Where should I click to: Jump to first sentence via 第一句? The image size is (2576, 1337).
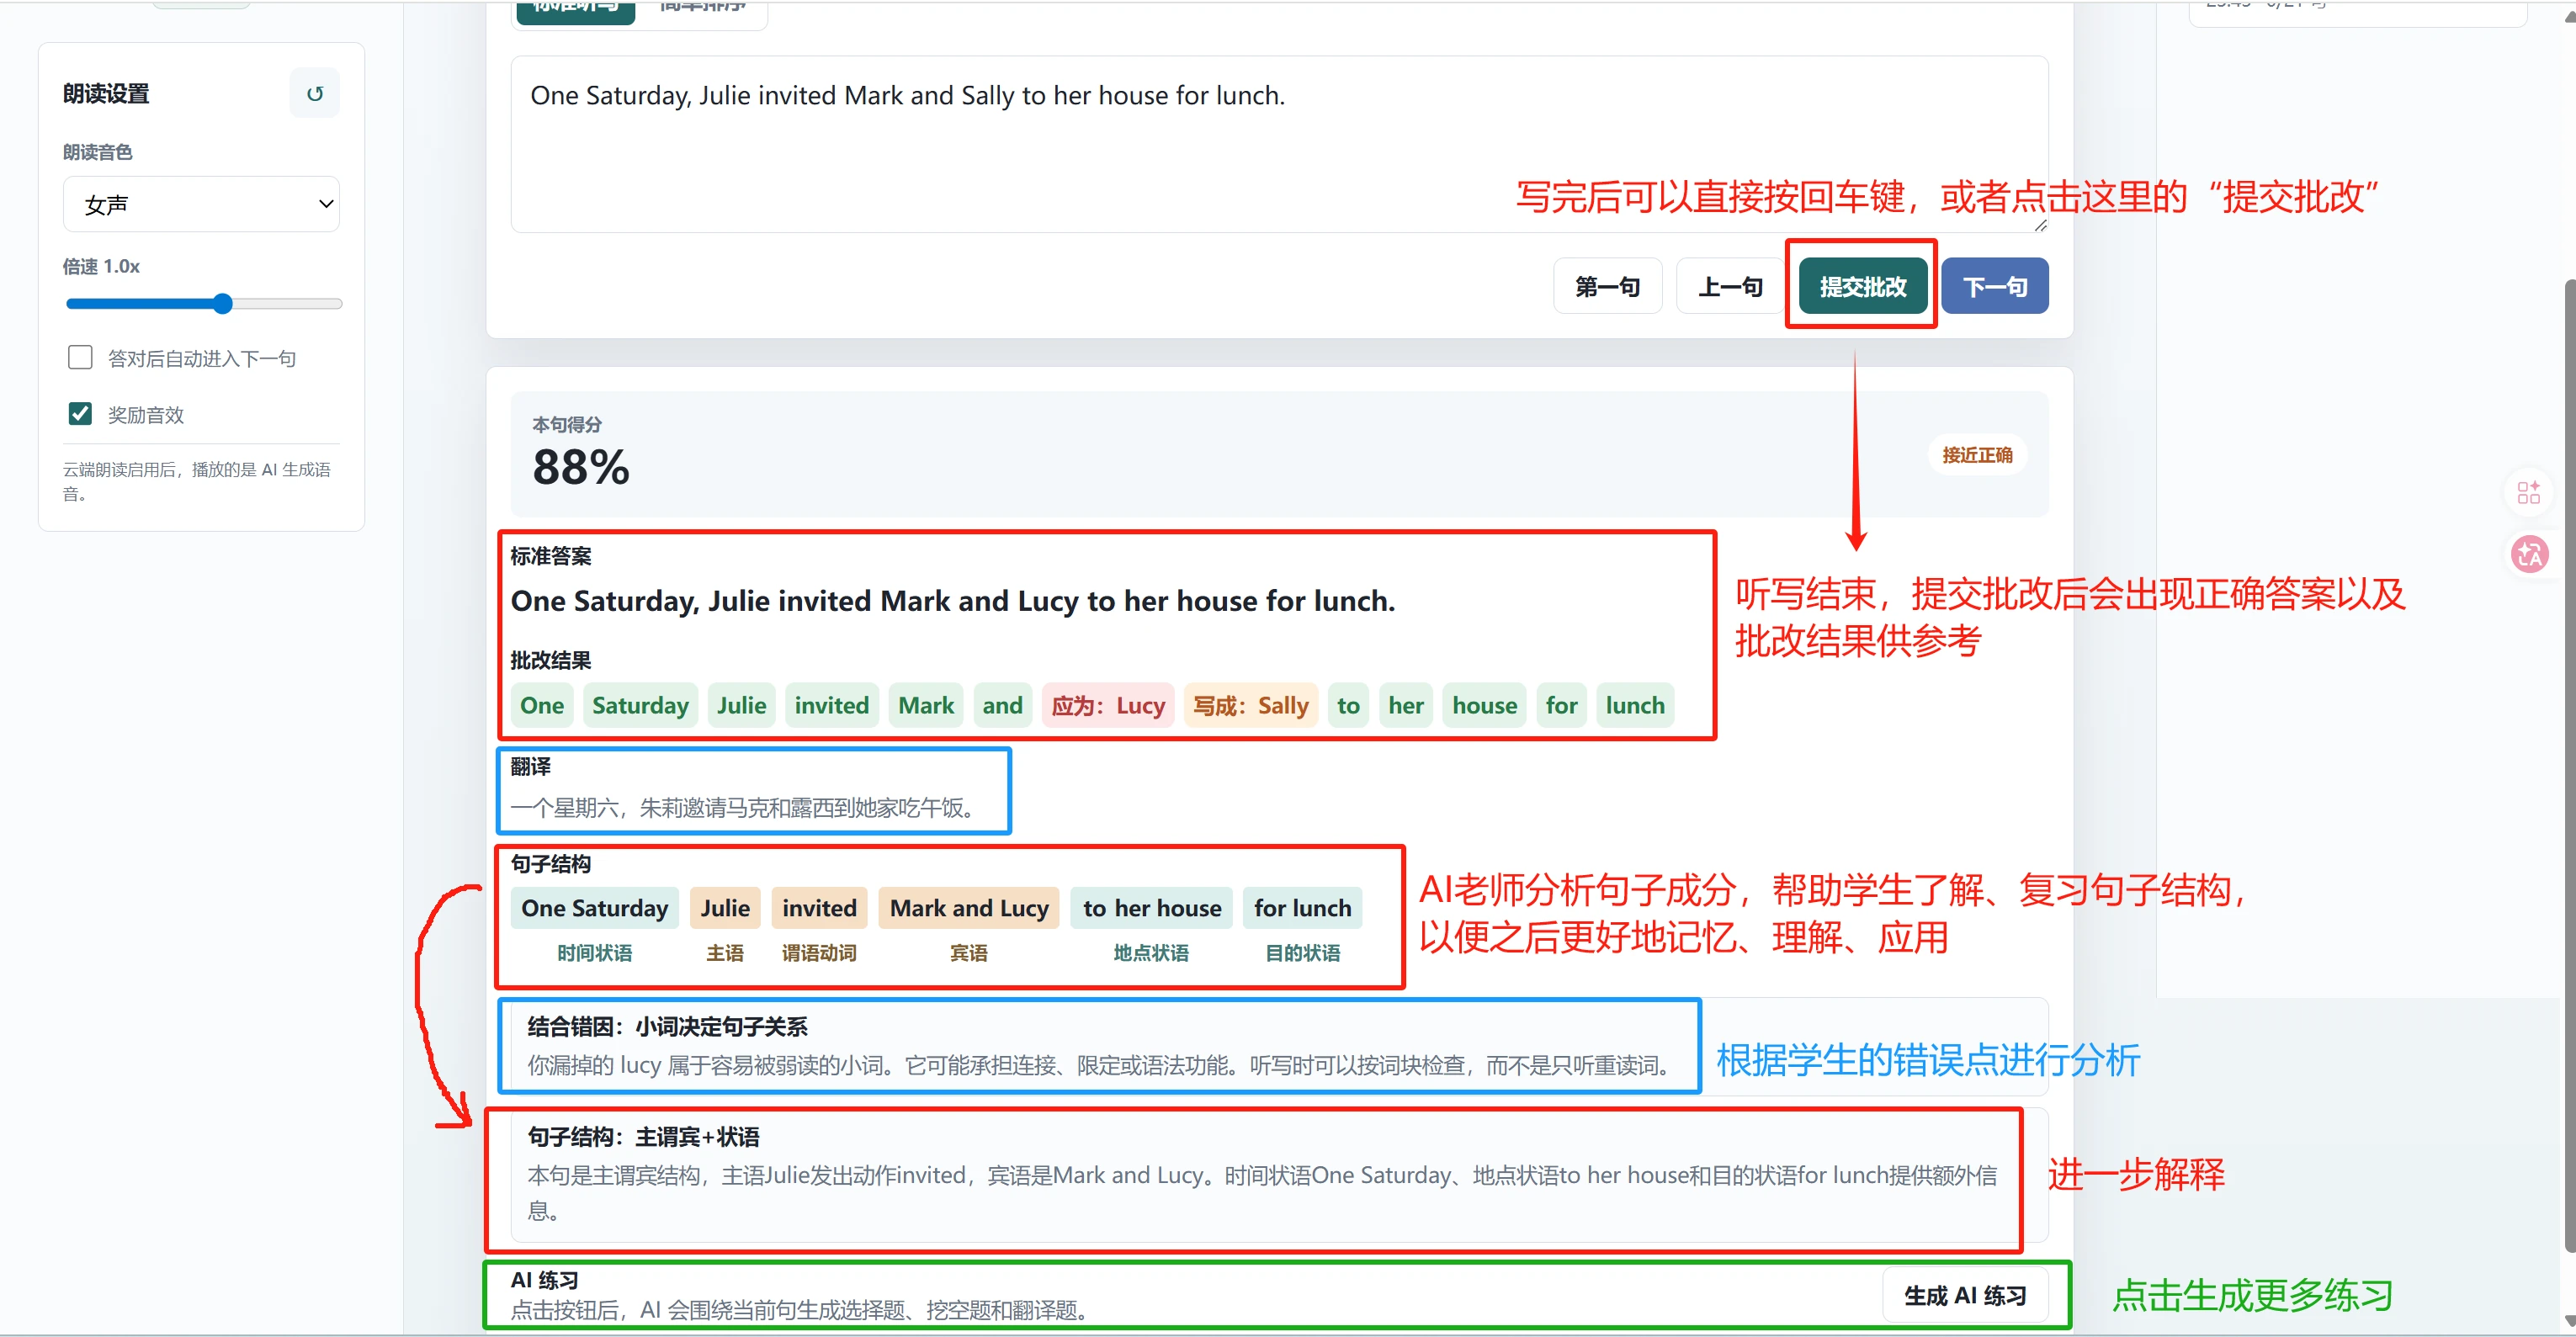point(1607,286)
